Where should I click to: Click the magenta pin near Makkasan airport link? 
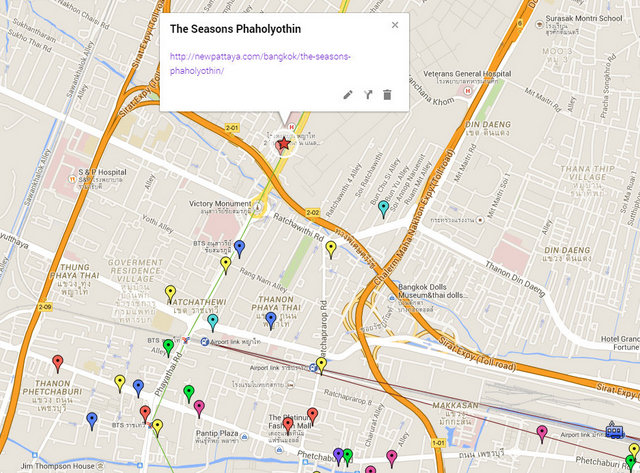pos(542,434)
